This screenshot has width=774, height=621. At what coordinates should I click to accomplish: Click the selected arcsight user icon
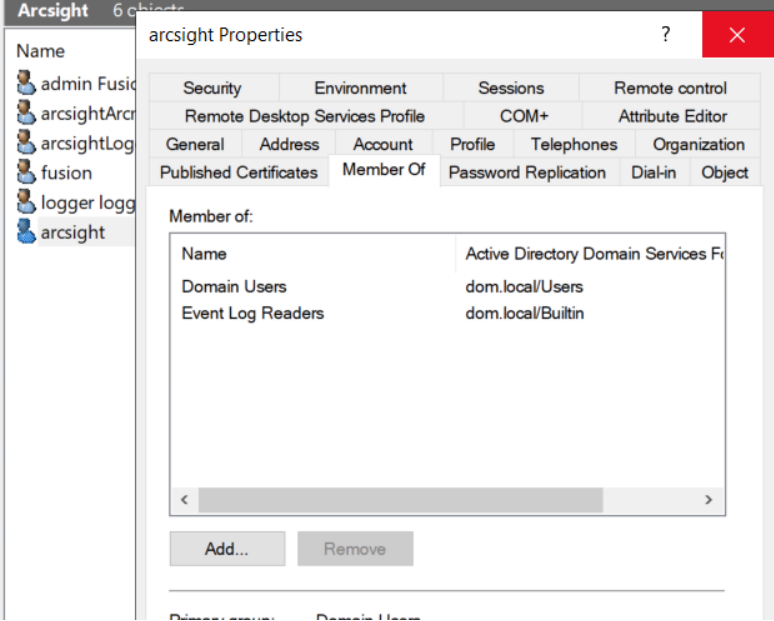(x=26, y=231)
